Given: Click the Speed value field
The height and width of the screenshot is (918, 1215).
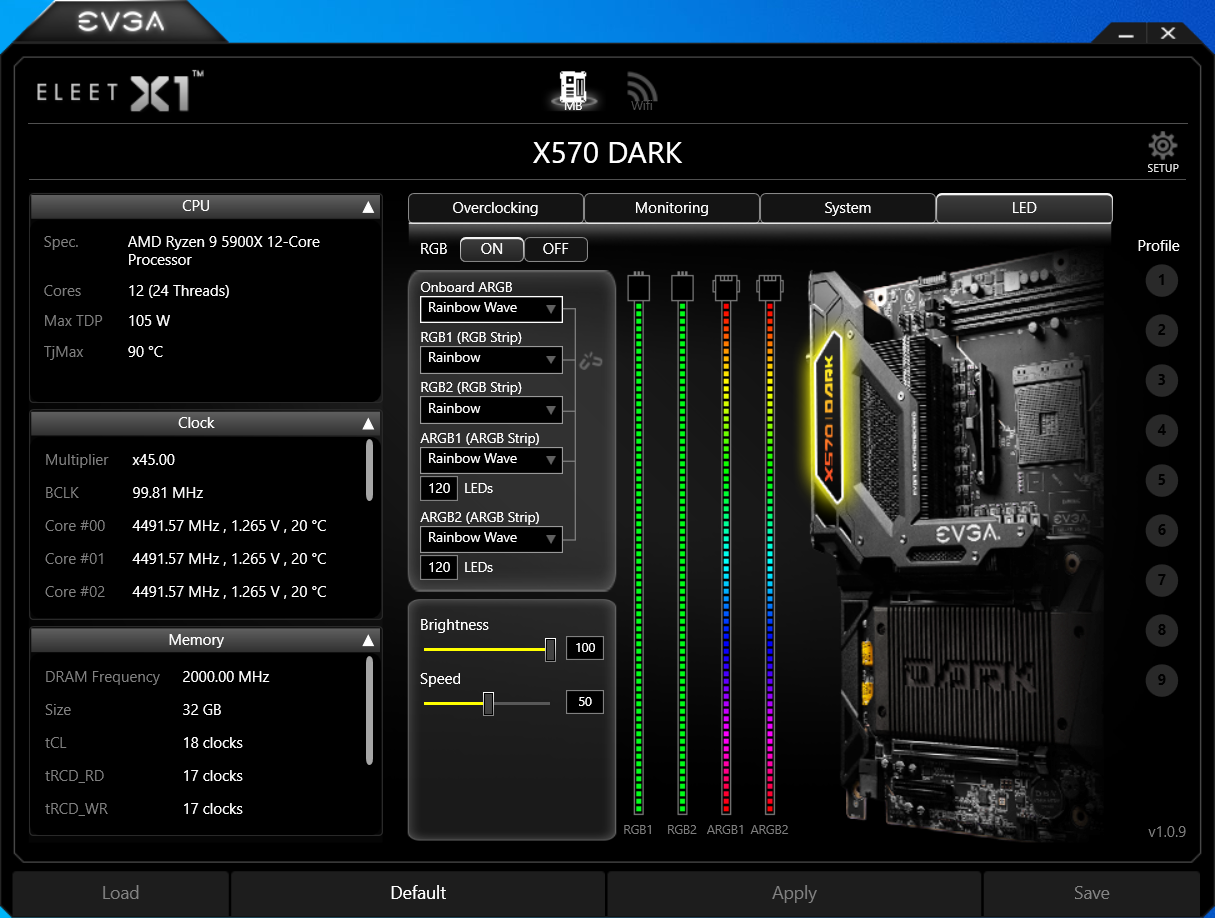Looking at the screenshot, I should pos(585,702).
